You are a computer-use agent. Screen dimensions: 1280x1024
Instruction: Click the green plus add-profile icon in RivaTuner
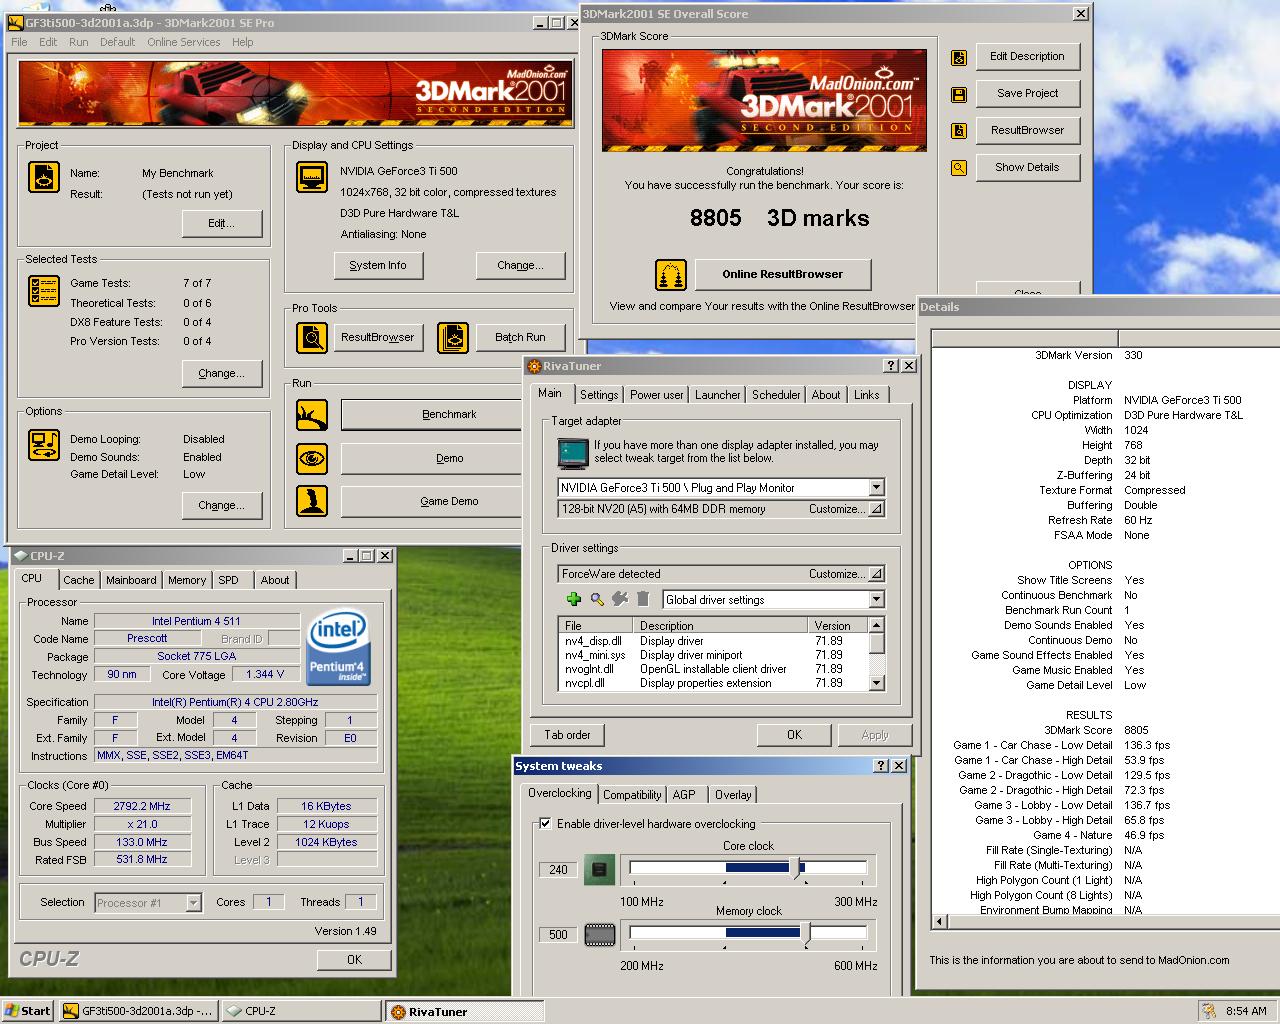tap(573, 599)
